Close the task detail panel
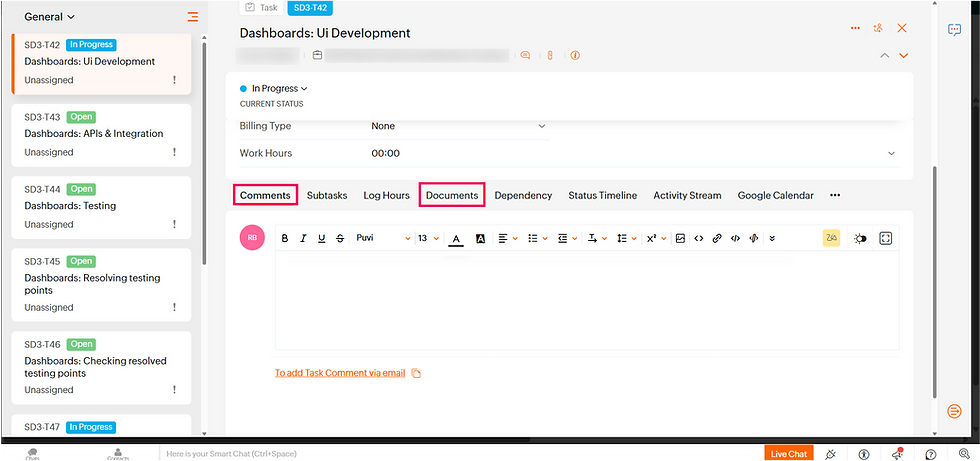 pos(902,28)
